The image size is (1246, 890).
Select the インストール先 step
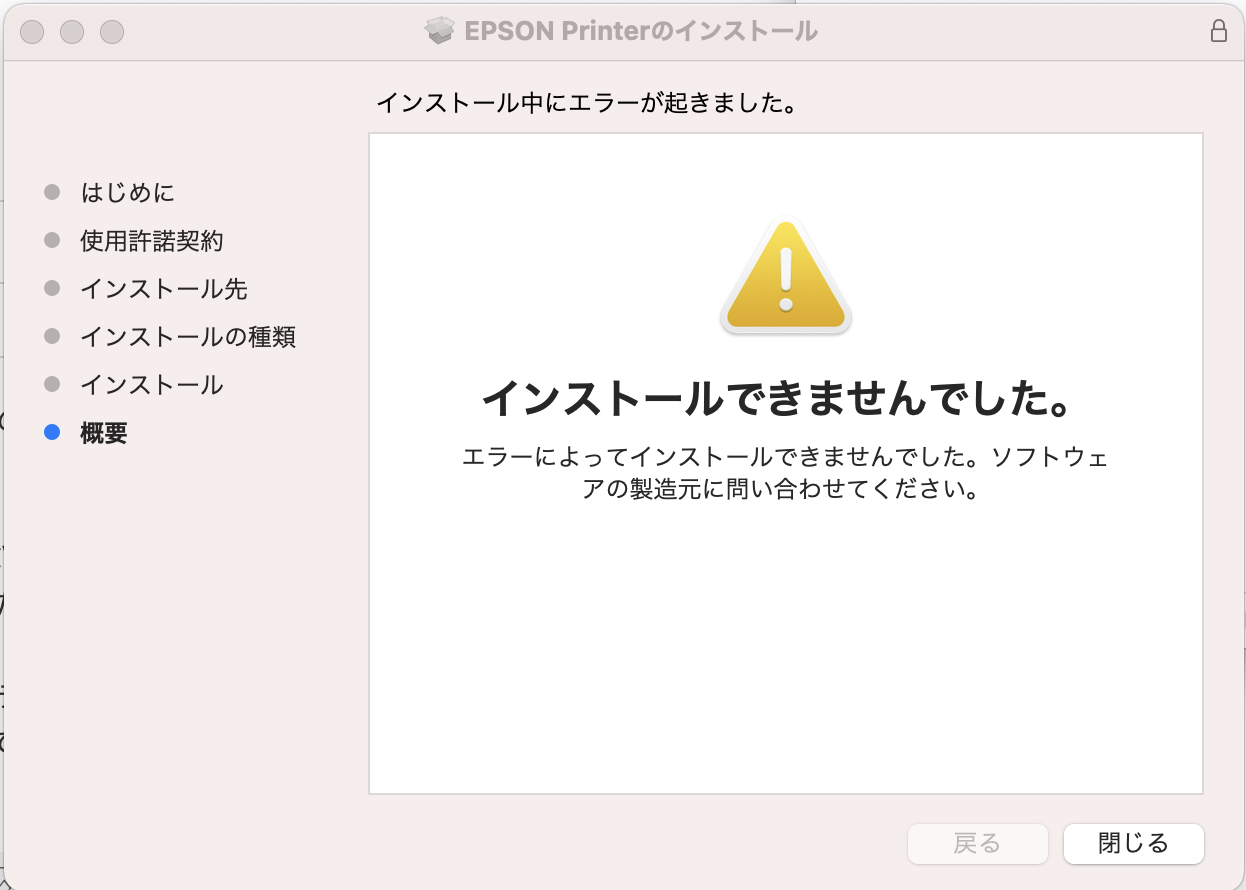point(163,289)
